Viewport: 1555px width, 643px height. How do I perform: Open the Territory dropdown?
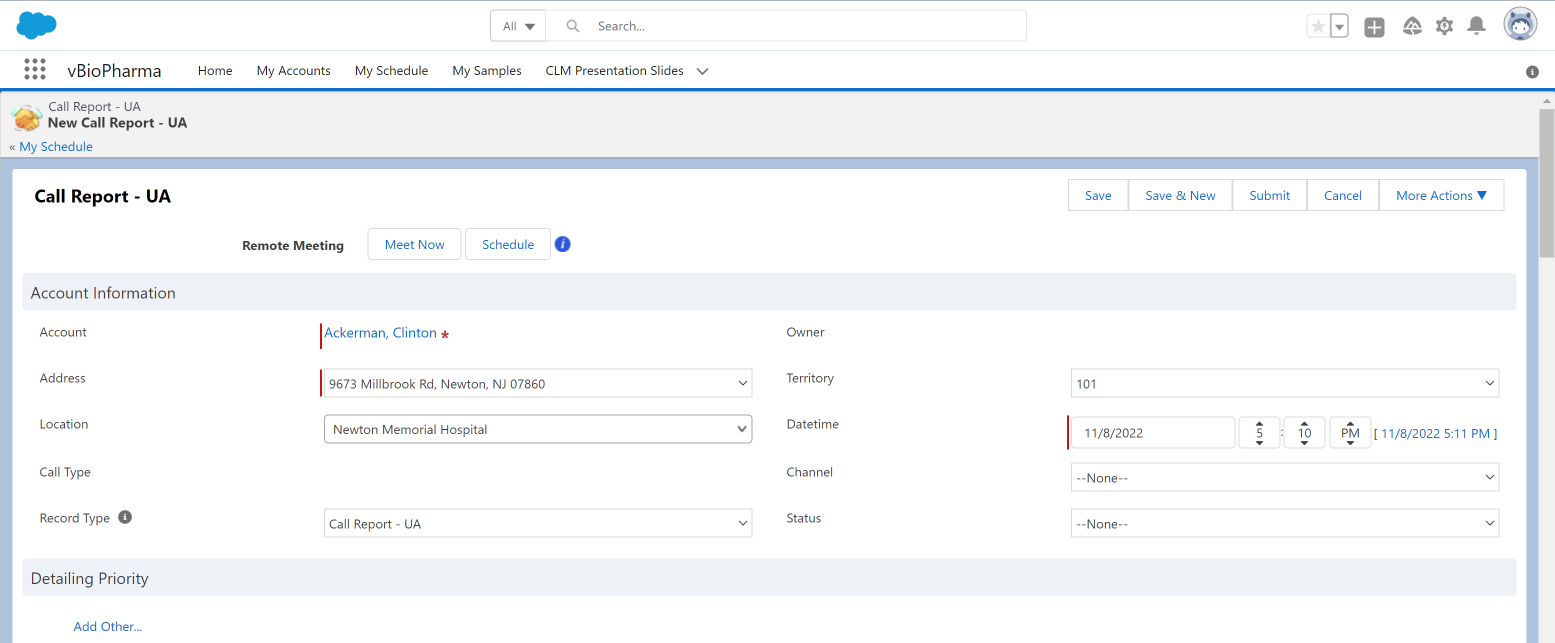[1490, 384]
